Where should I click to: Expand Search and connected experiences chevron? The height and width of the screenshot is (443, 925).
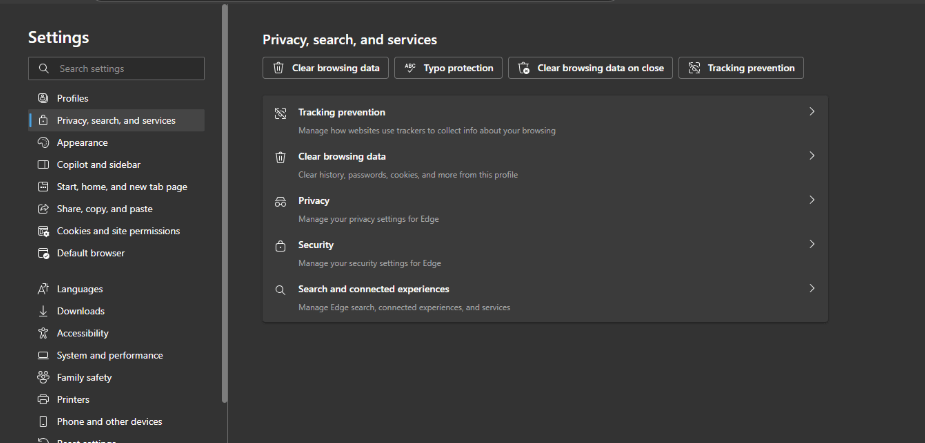click(x=812, y=288)
